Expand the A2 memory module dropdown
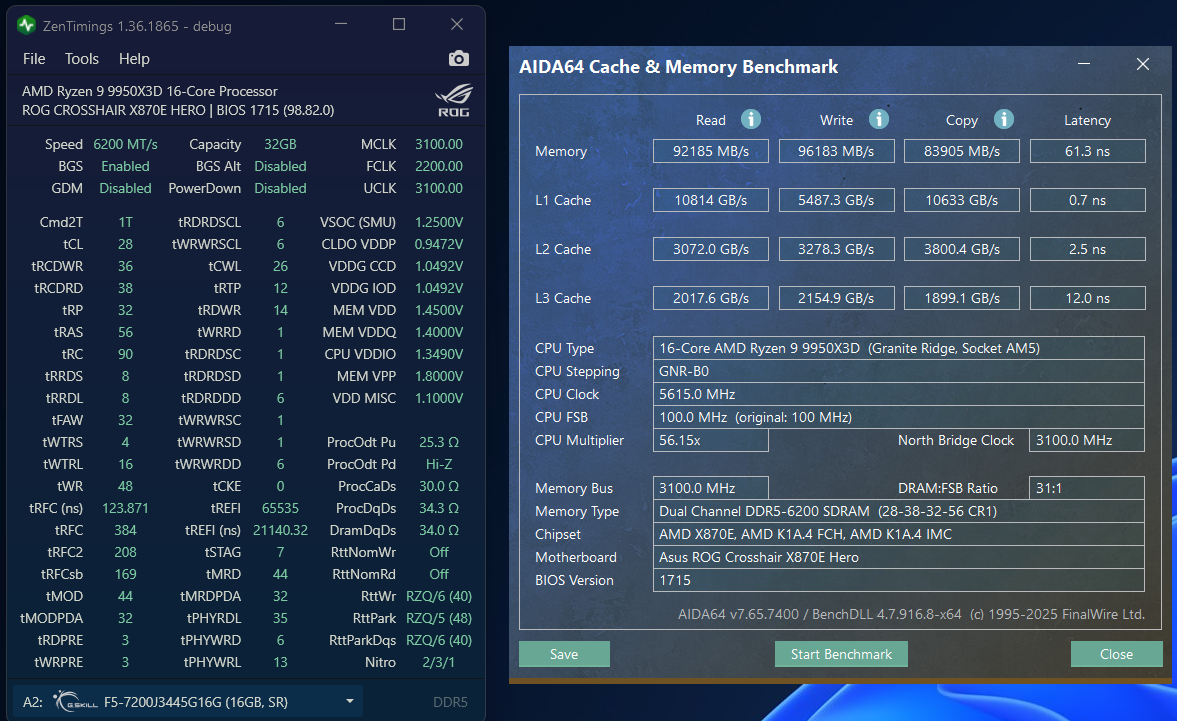 pyautogui.click(x=350, y=701)
